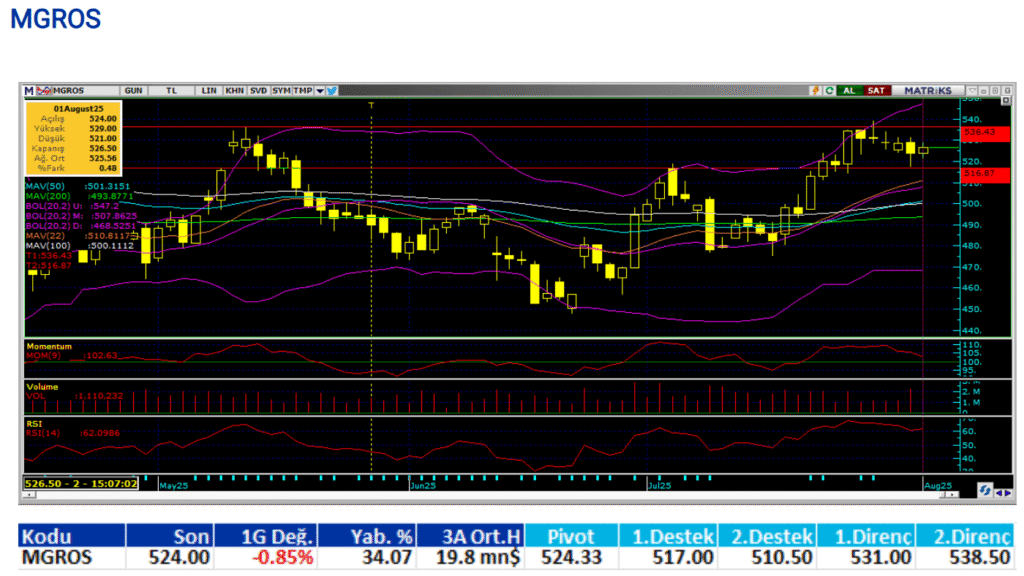1024x576 pixels.
Task: Click the MOM(9) indicator label
Action: [x=72, y=356]
